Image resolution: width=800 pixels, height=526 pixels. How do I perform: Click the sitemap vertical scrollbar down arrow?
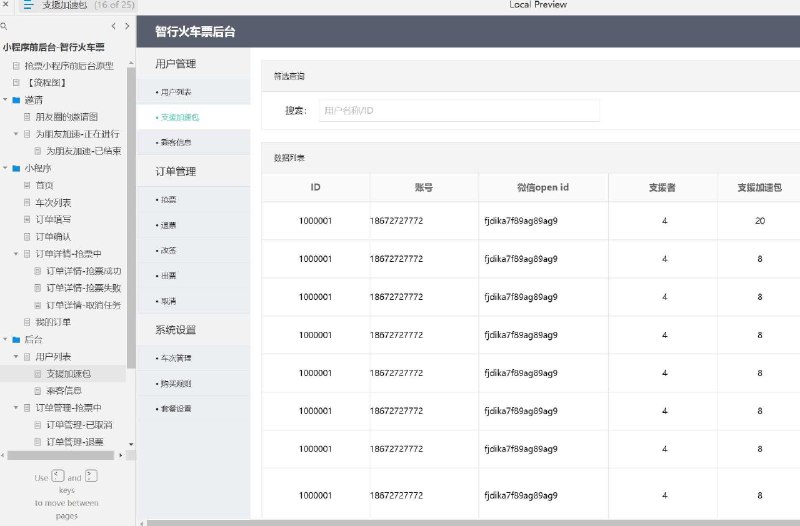tap(131, 444)
